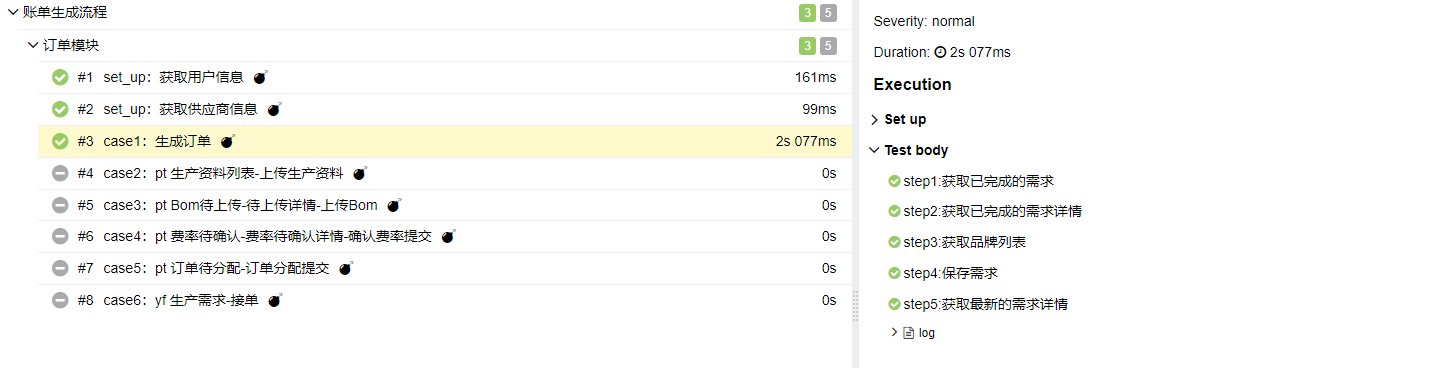Viewport: 1433px width, 368px height.
Task: Click the bomb icon next to yf 生产需求-接单
Action: [x=276, y=301]
